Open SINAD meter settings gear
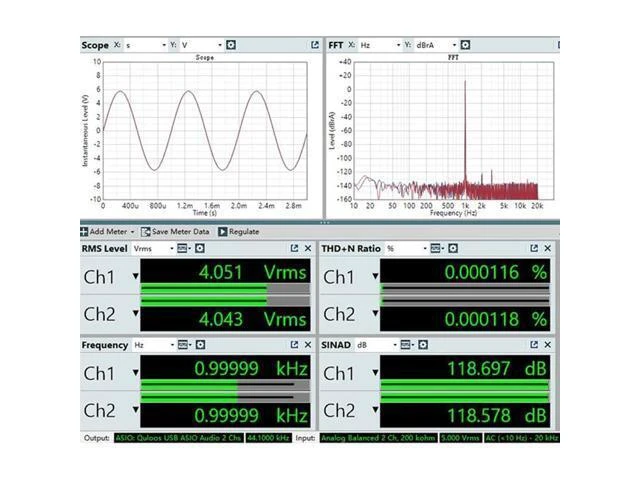 coord(423,345)
